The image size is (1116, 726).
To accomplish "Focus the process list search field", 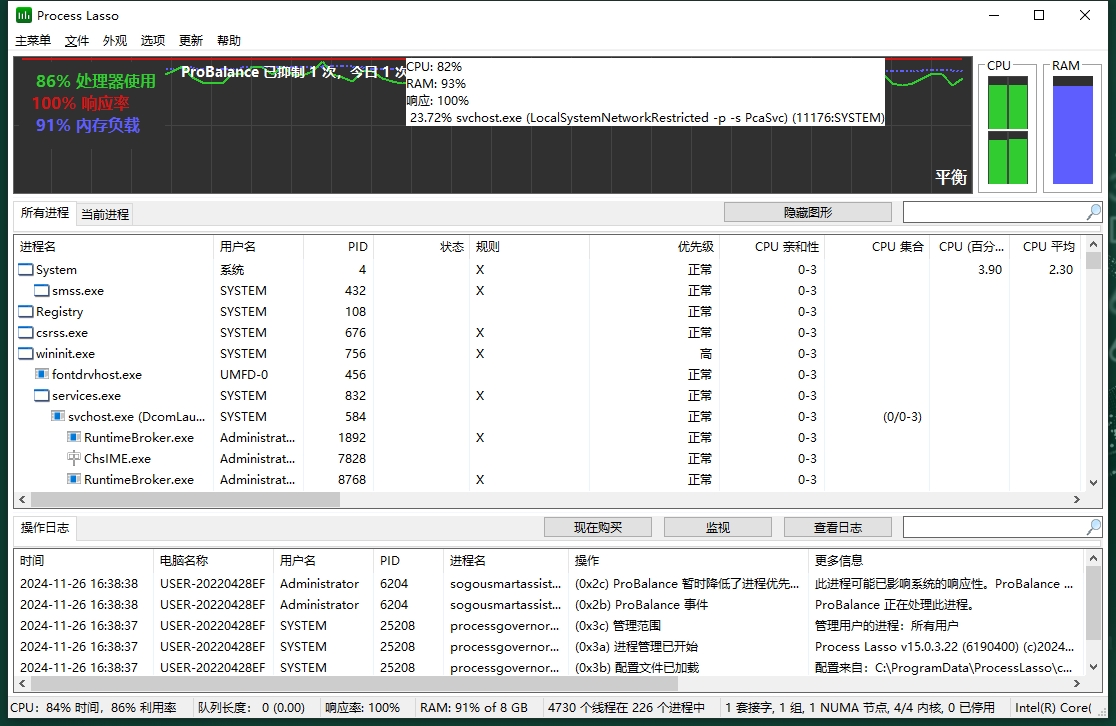I will click(994, 212).
